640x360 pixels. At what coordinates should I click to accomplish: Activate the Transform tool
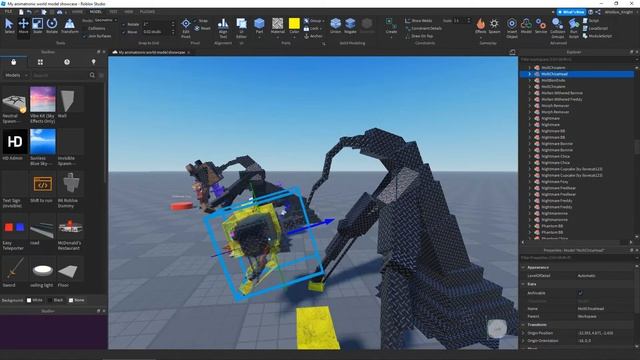click(70, 26)
